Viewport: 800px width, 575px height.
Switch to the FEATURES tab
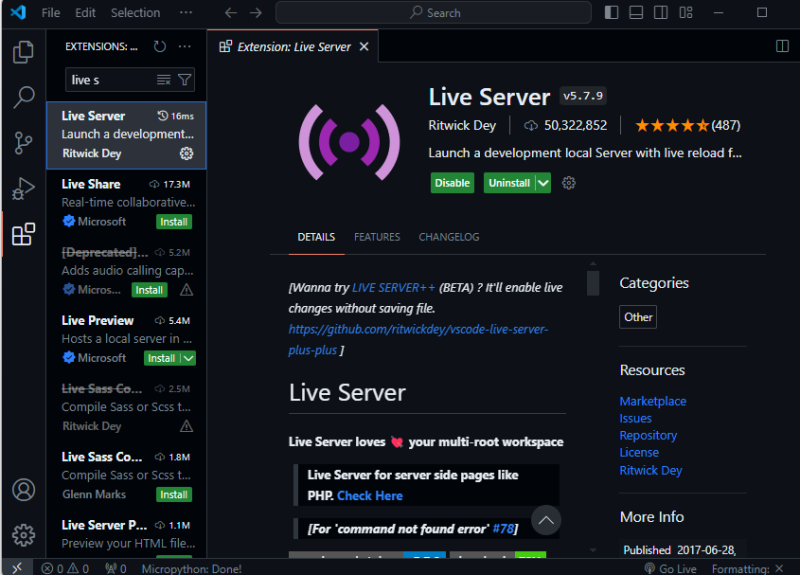click(x=377, y=237)
